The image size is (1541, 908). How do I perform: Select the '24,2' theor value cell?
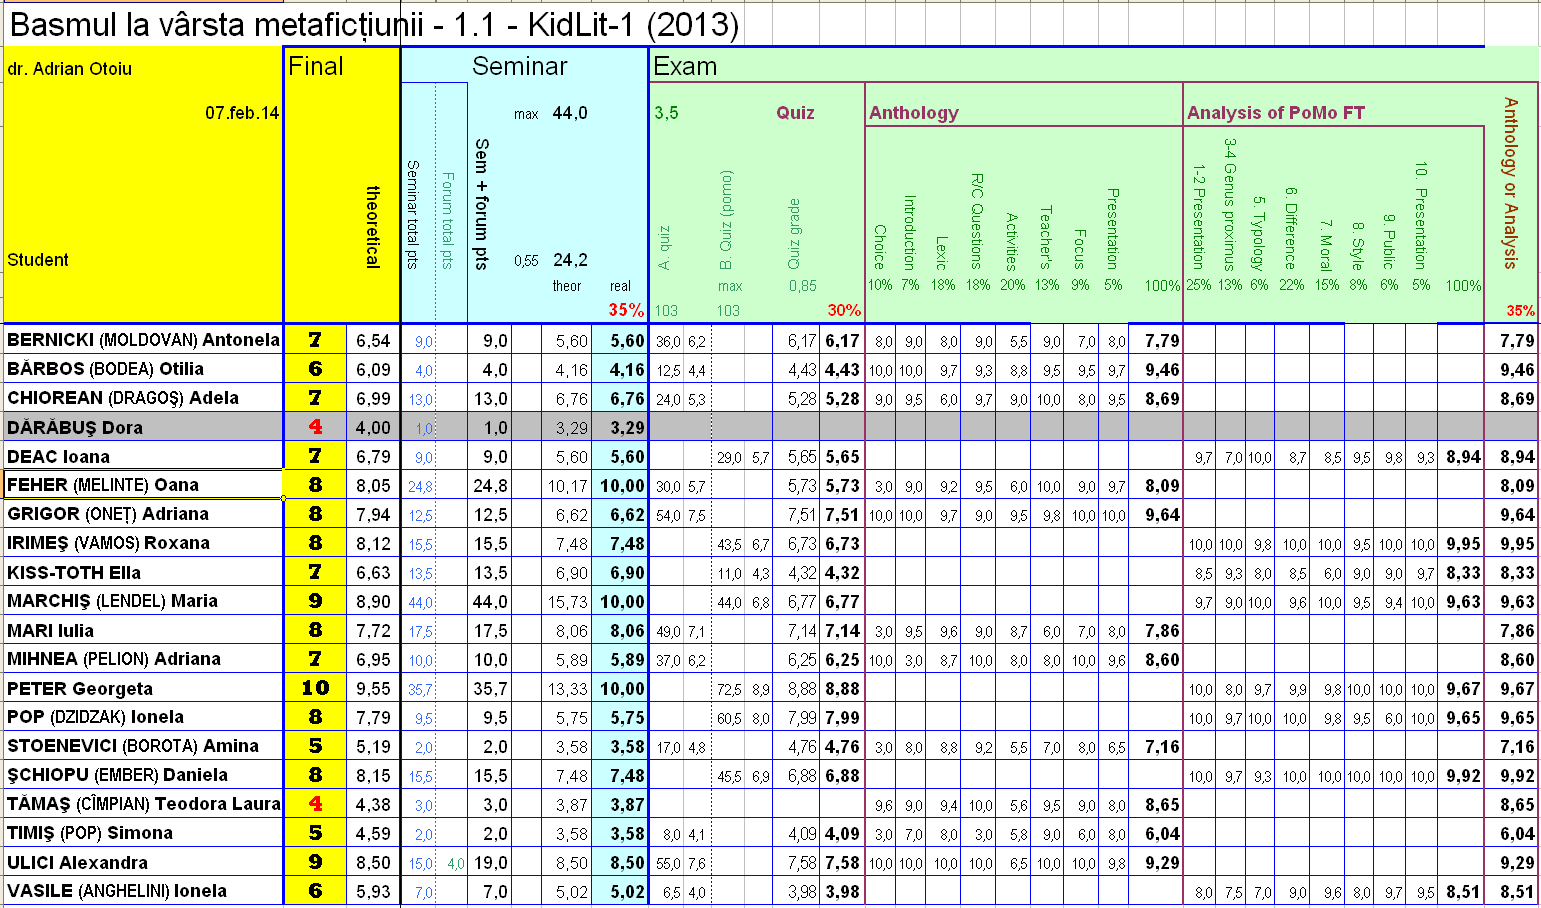coord(570,260)
